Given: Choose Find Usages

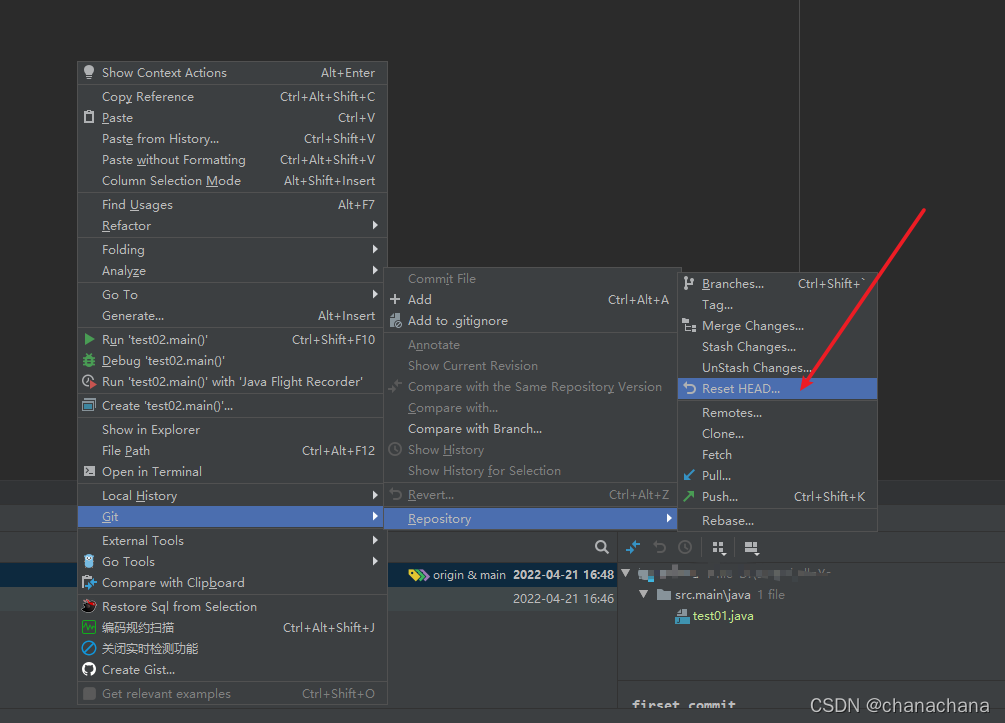Looking at the screenshot, I should tap(232, 204).
